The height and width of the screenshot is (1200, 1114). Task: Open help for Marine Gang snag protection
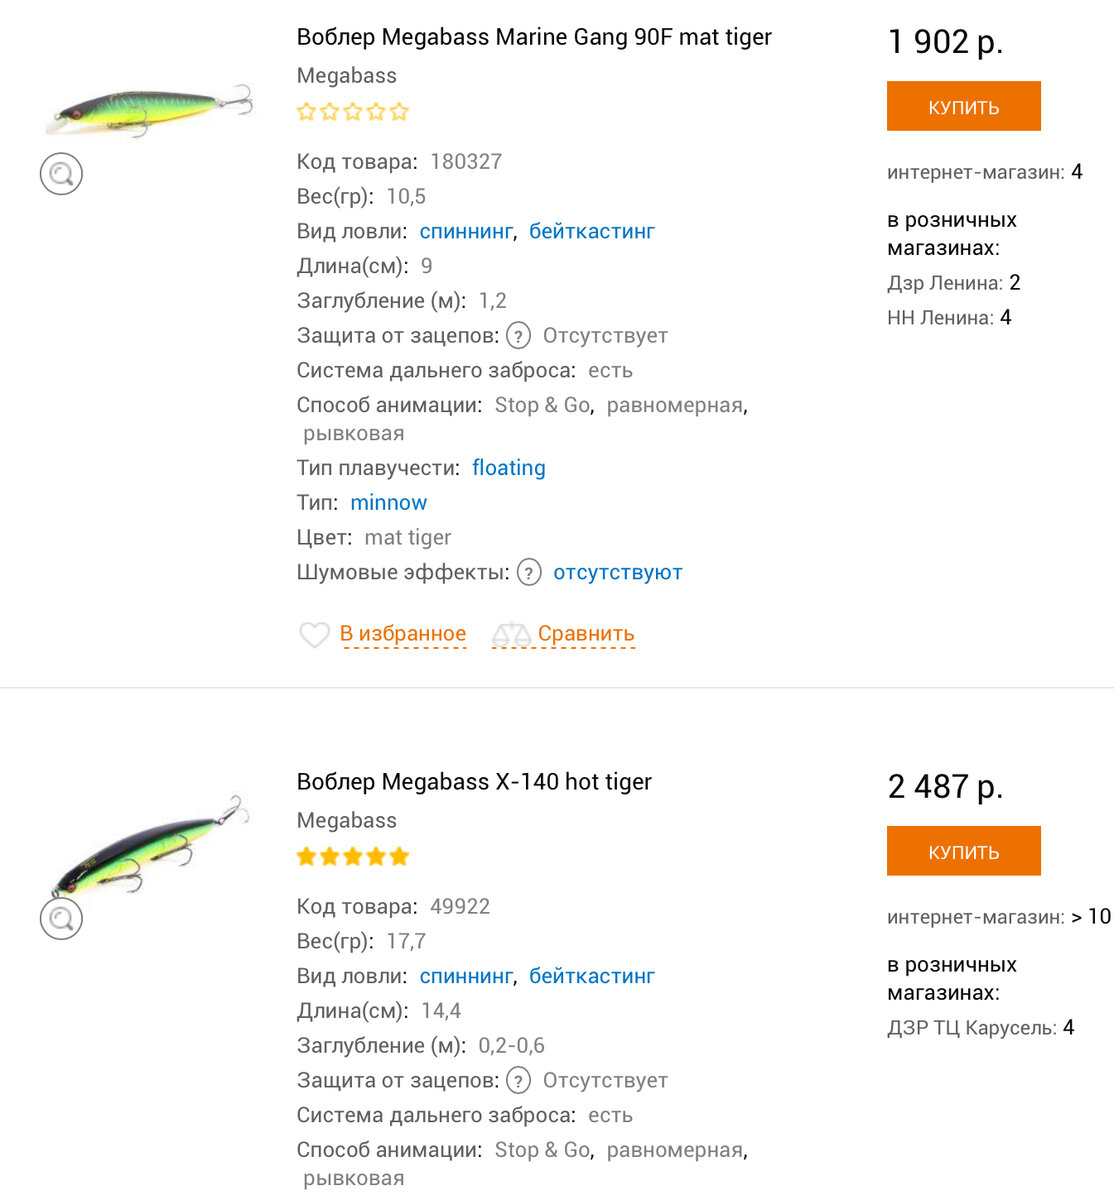point(518,336)
